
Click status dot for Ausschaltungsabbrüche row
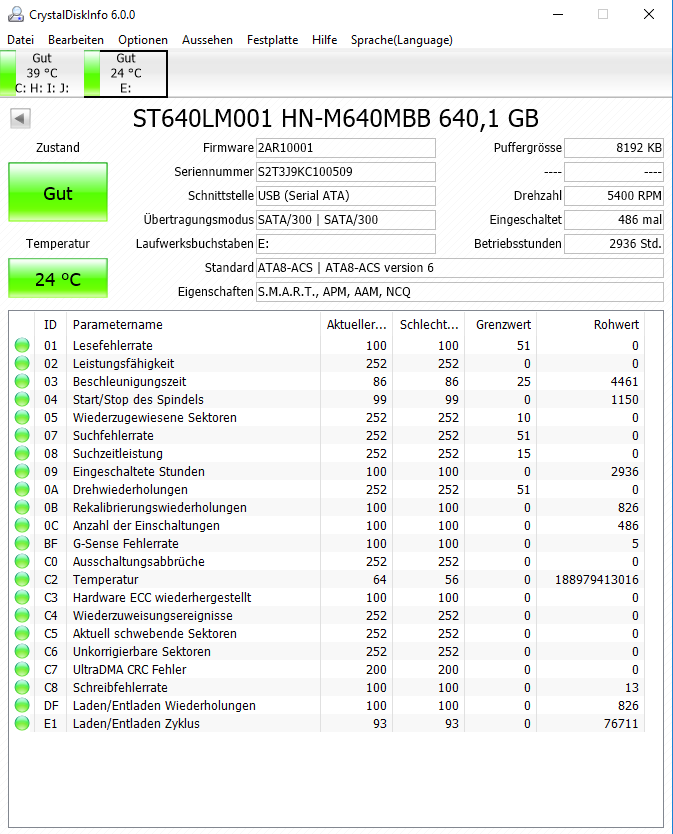click(x=22, y=562)
